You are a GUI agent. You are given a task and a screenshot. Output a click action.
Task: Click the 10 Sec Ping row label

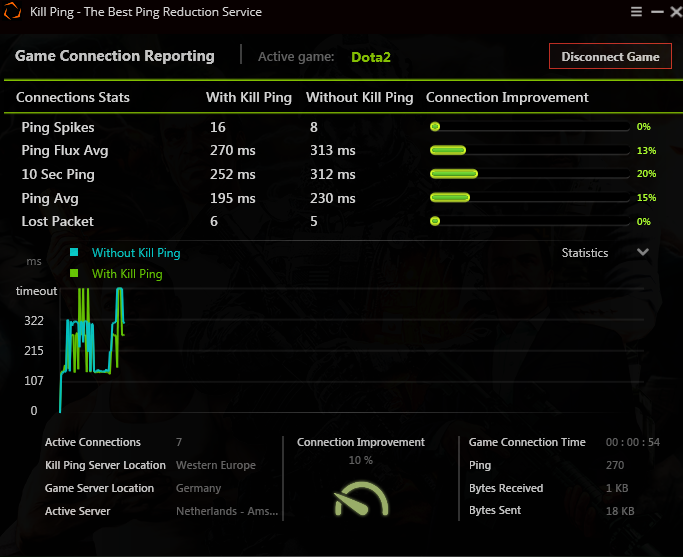pos(58,174)
